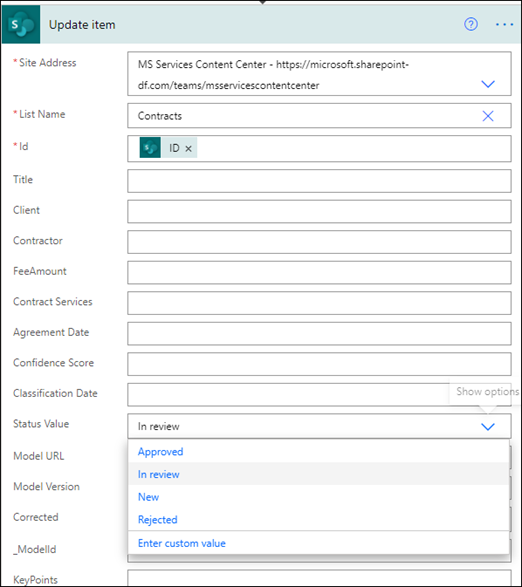Focus the Client text field
The width and height of the screenshot is (522, 587).
pyautogui.click(x=319, y=212)
